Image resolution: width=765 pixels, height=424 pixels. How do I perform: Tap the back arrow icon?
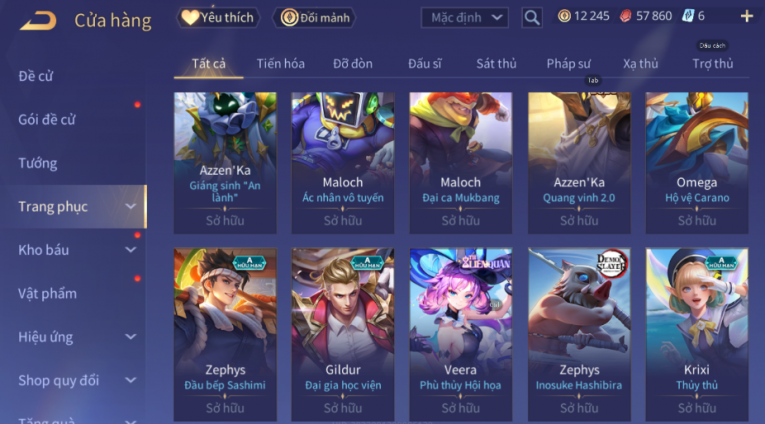point(38,20)
